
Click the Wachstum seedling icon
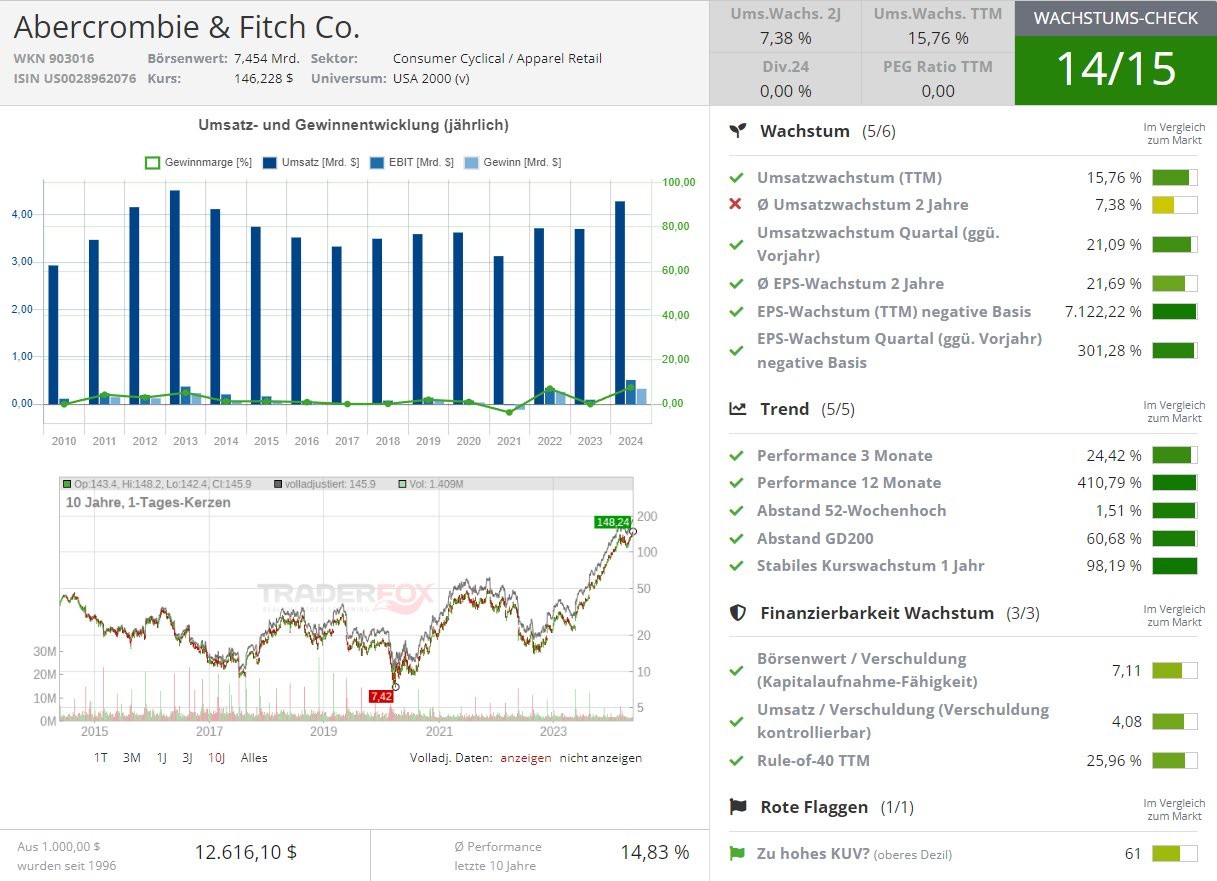click(738, 131)
